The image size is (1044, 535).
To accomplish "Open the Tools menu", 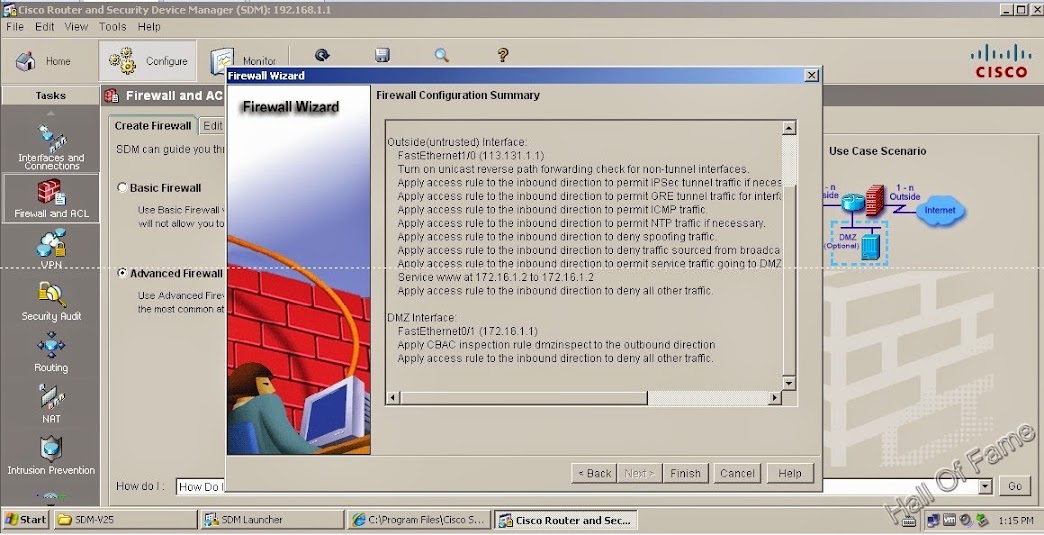I will click(113, 27).
